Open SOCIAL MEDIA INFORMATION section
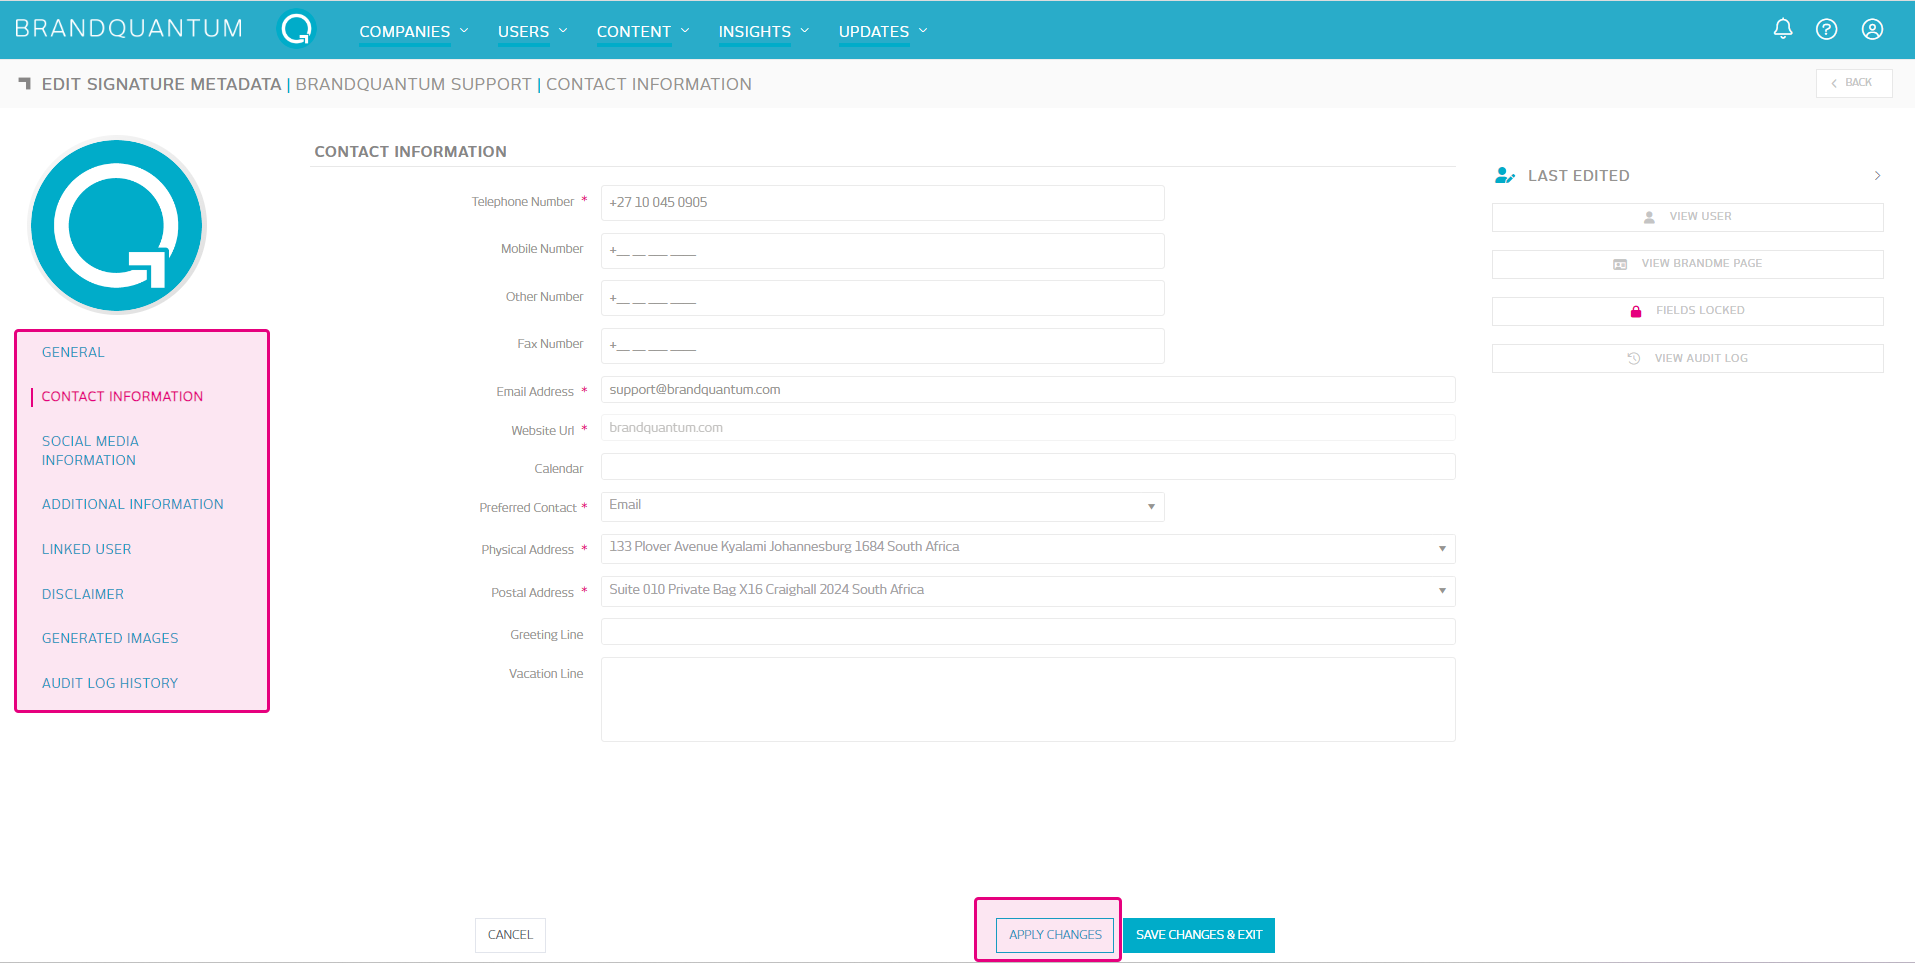Viewport: 1915px width, 963px height. click(x=90, y=450)
